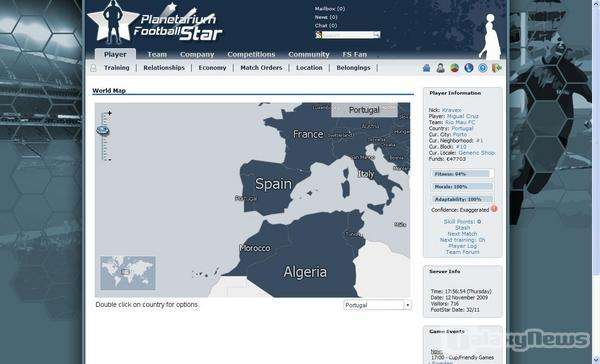600x364 pixels.
Task: Click the dark blue globe toolbar icon
Action: coord(469,68)
